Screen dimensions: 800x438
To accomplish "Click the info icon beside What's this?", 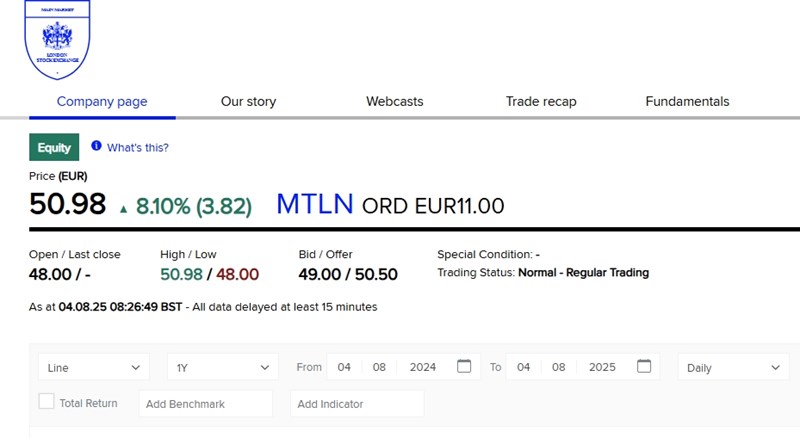I will coord(96,146).
